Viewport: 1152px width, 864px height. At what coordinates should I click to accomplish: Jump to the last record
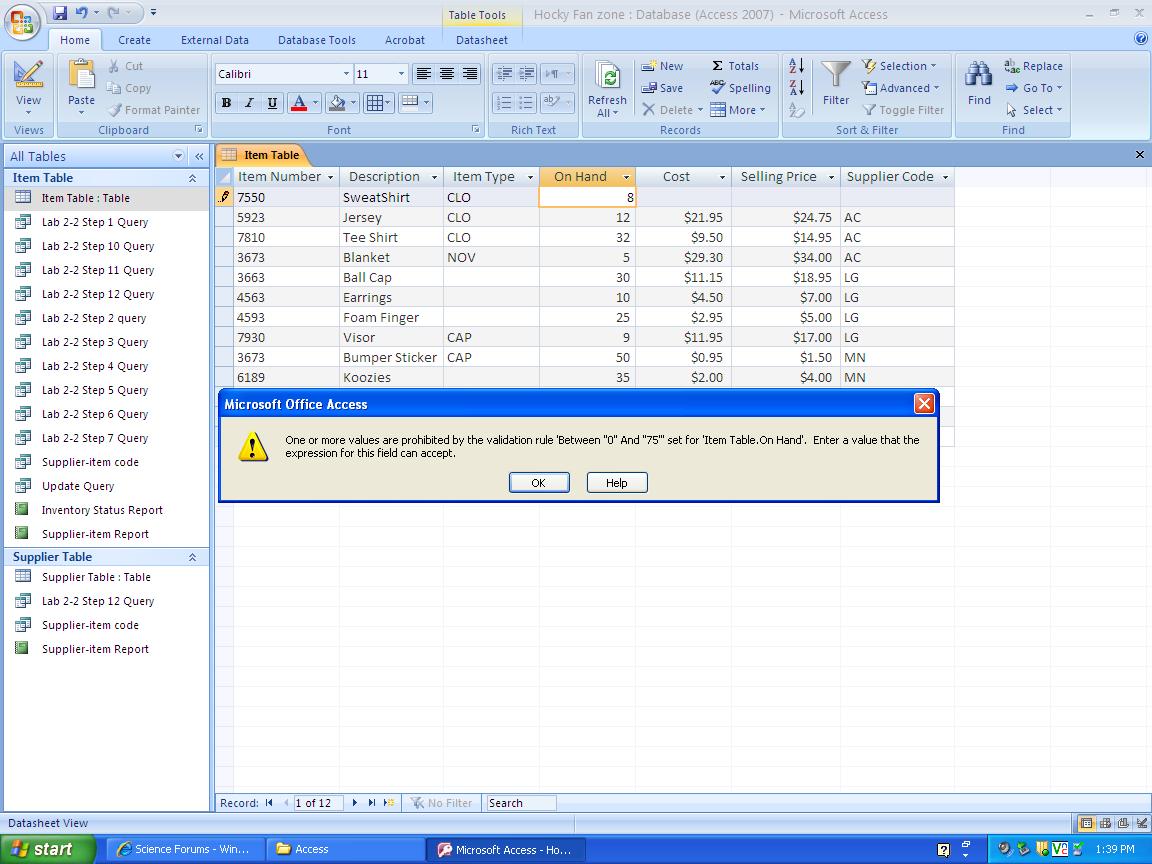pos(372,803)
